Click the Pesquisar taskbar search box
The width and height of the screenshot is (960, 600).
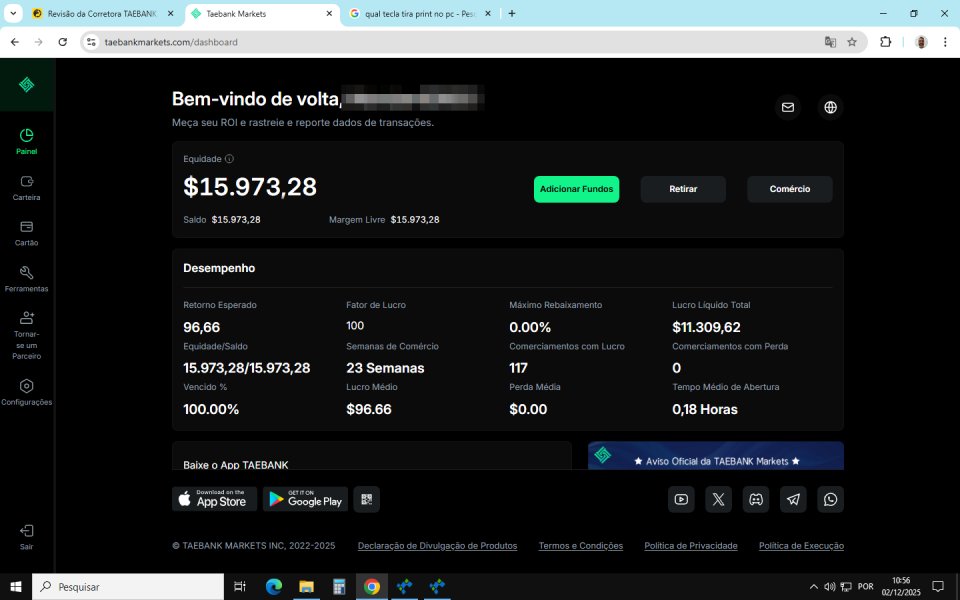pyautogui.click(x=128, y=587)
